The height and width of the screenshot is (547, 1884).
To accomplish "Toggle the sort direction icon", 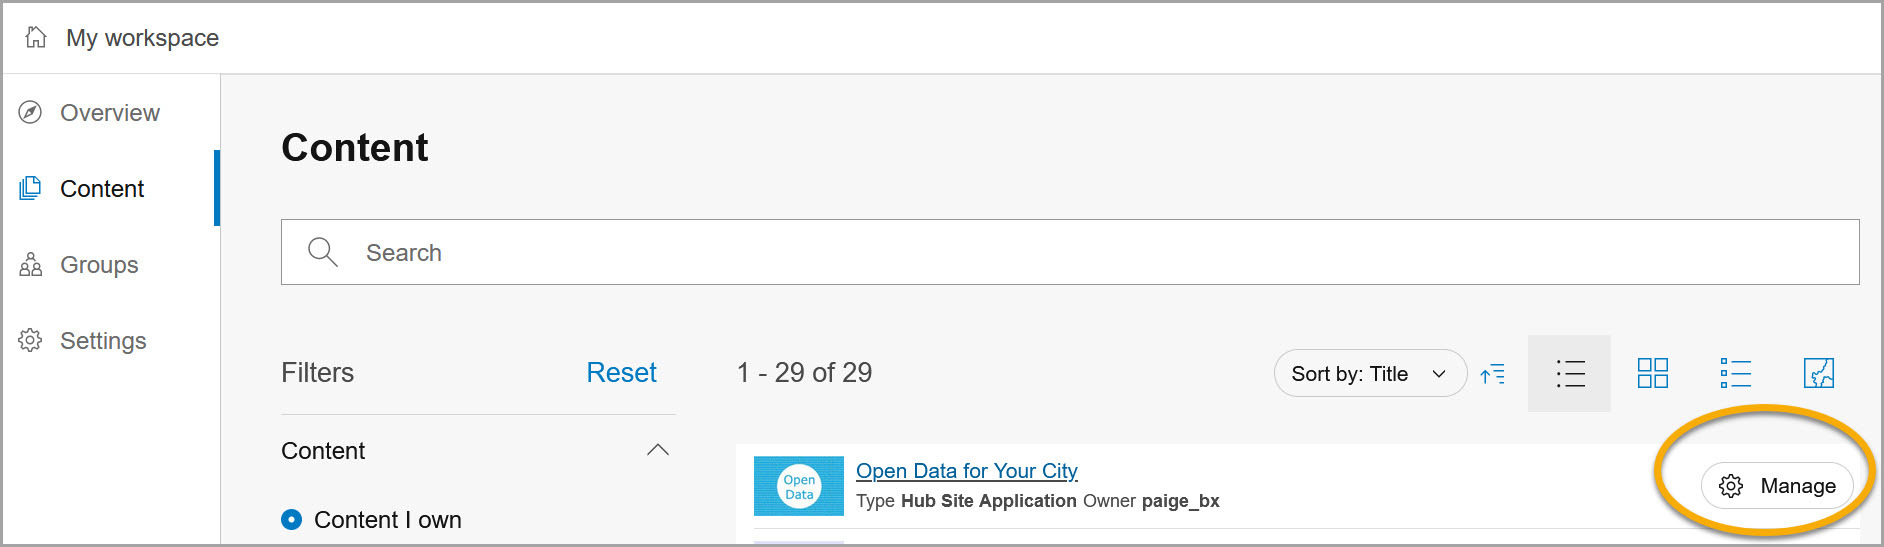I will pyautogui.click(x=1493, y=374).
